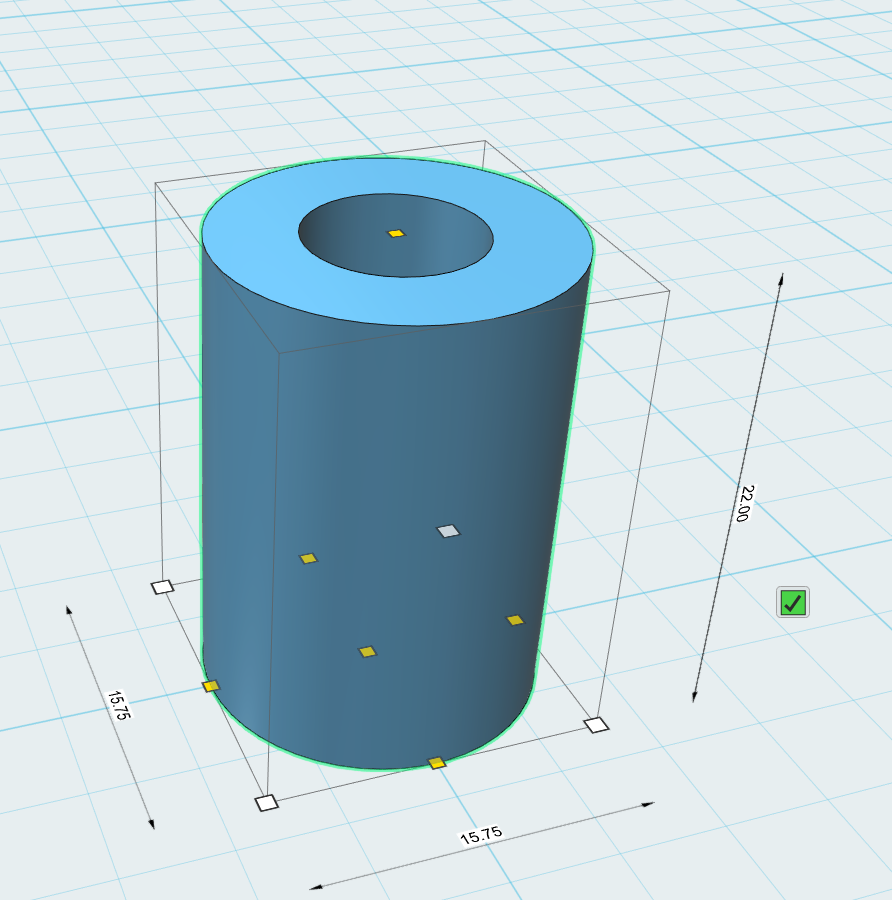Edit the 22.00 height dimension value
Screen dimensions: 892x900
coord(745,503)
